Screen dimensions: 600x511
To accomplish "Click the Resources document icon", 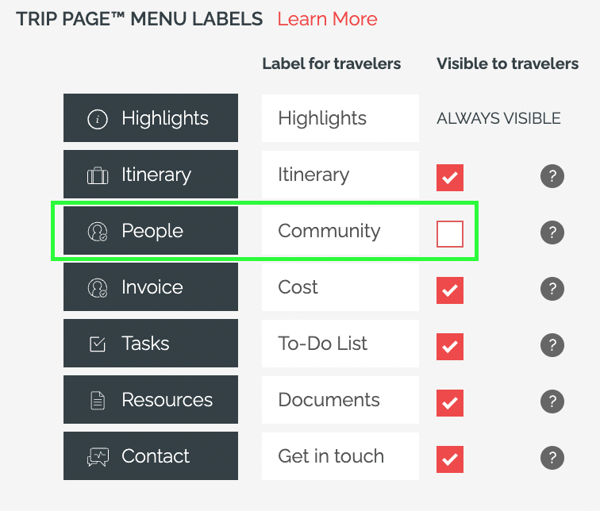I will (x=98, y=400).
